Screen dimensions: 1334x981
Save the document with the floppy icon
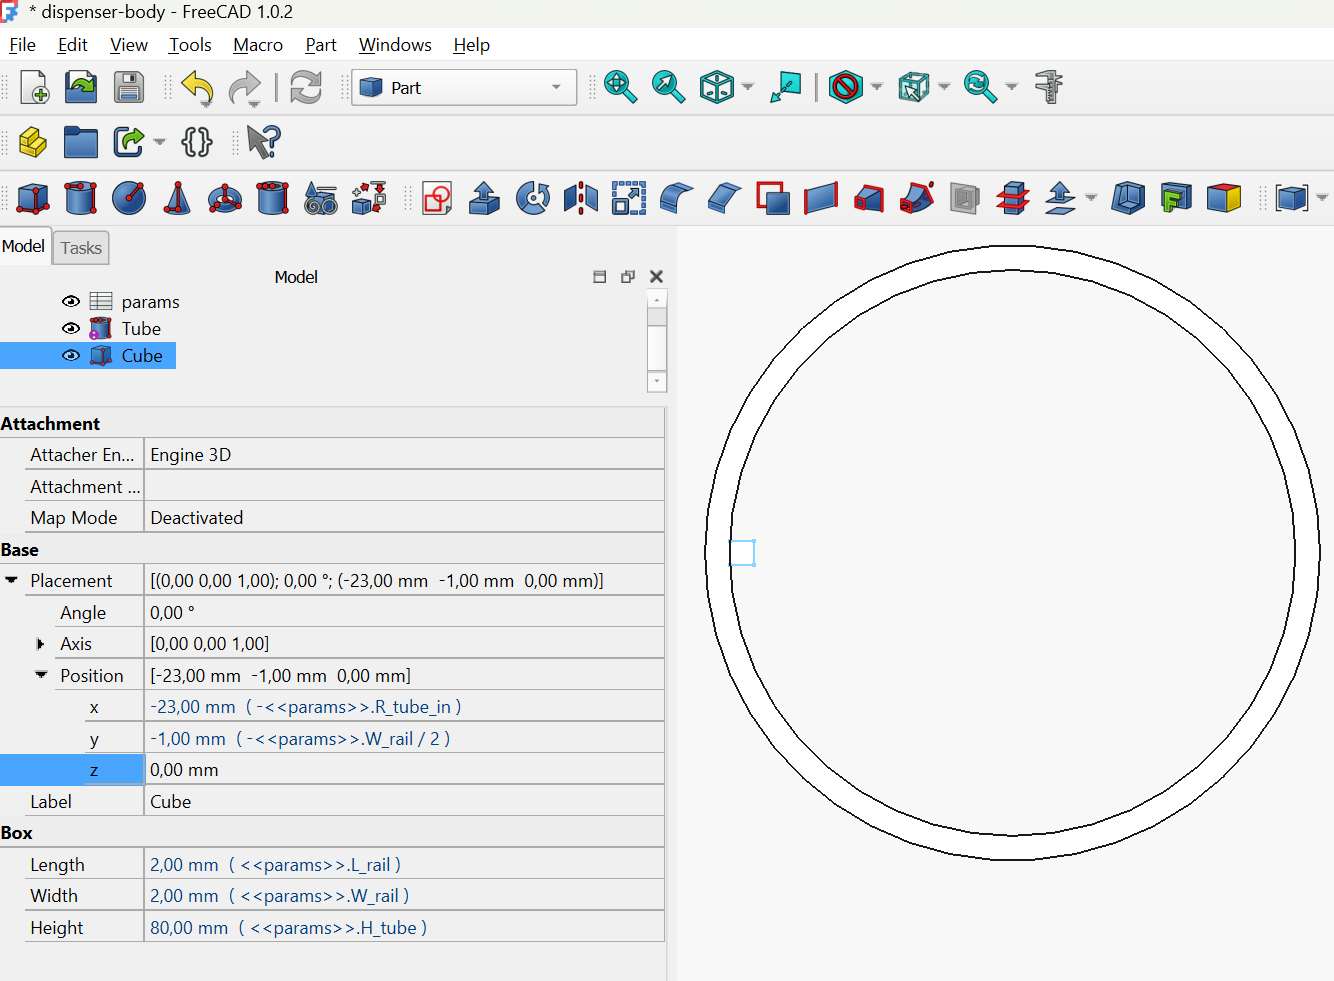(129, 88)
